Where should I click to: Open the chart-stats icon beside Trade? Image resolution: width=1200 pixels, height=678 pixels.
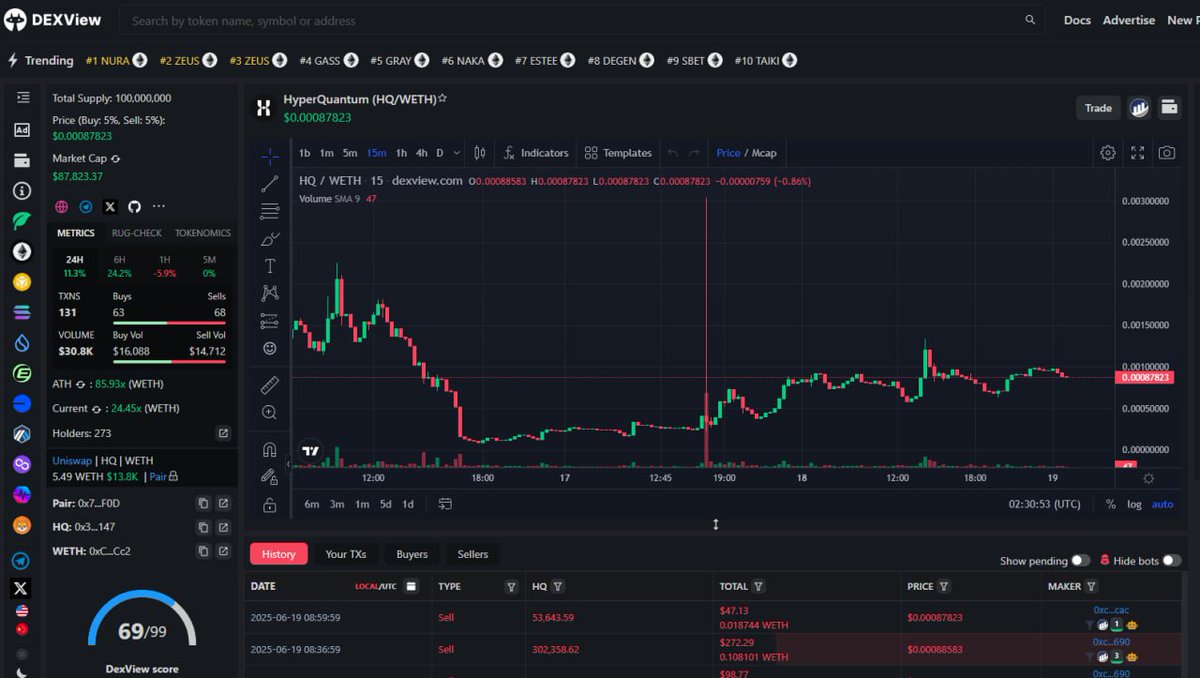1139,108
